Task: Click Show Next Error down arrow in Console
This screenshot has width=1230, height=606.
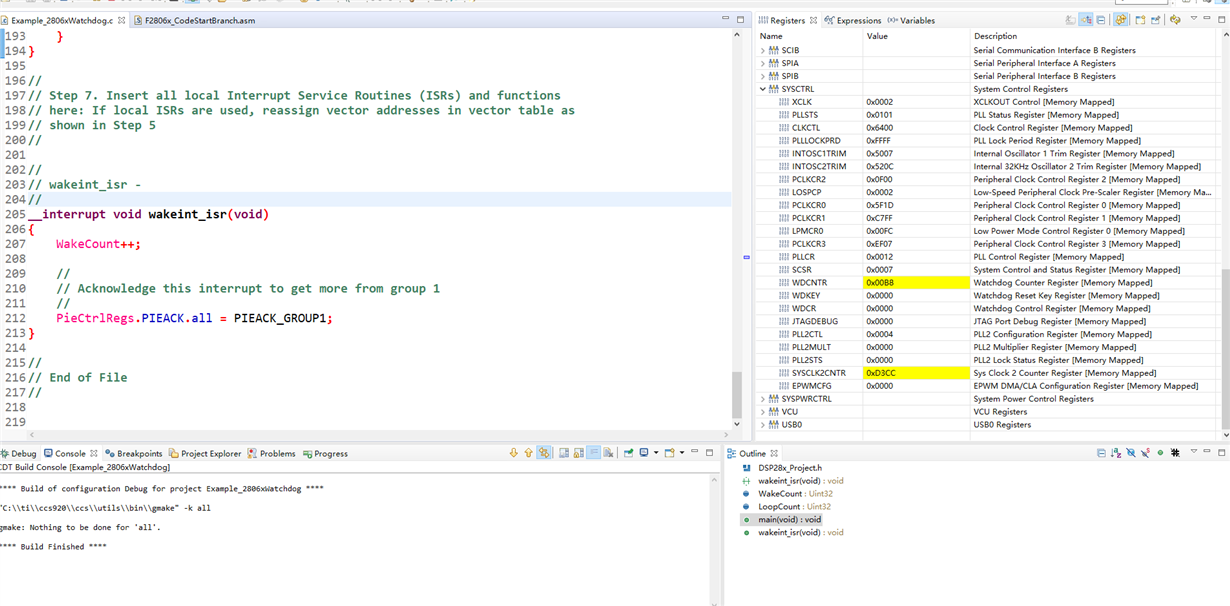Action: point(513,453)
